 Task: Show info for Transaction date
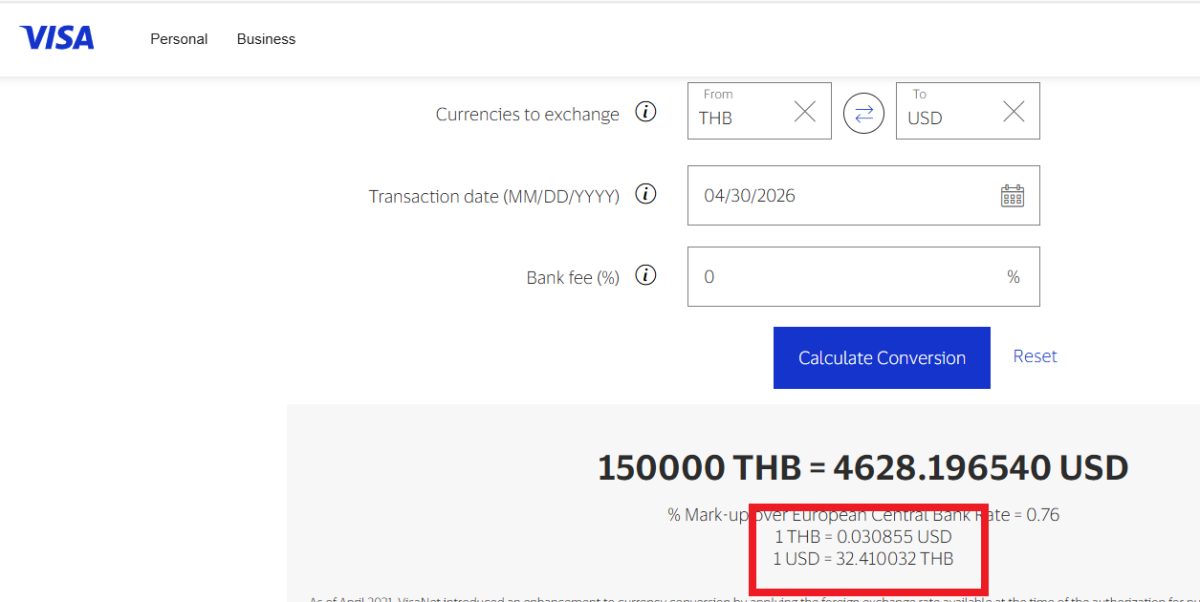click(x=647, y=194)
